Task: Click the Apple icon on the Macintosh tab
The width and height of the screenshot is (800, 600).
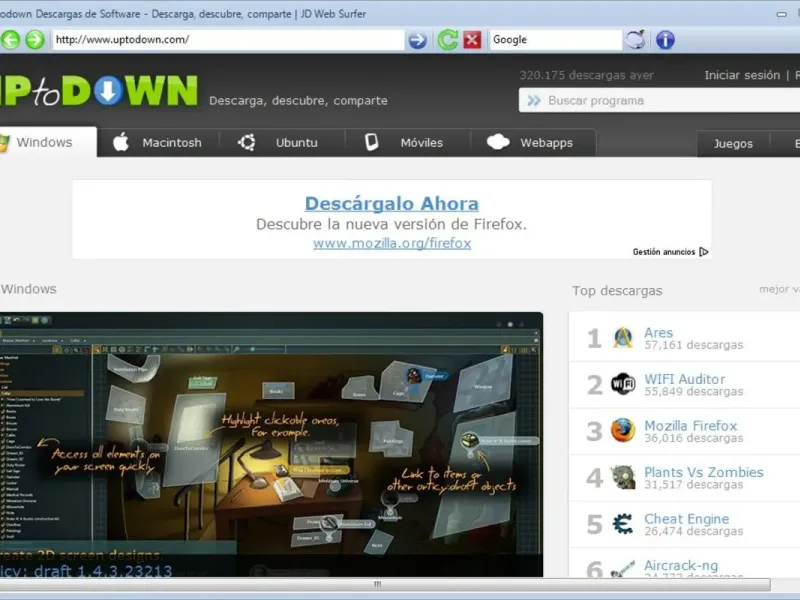Action: 121,142
